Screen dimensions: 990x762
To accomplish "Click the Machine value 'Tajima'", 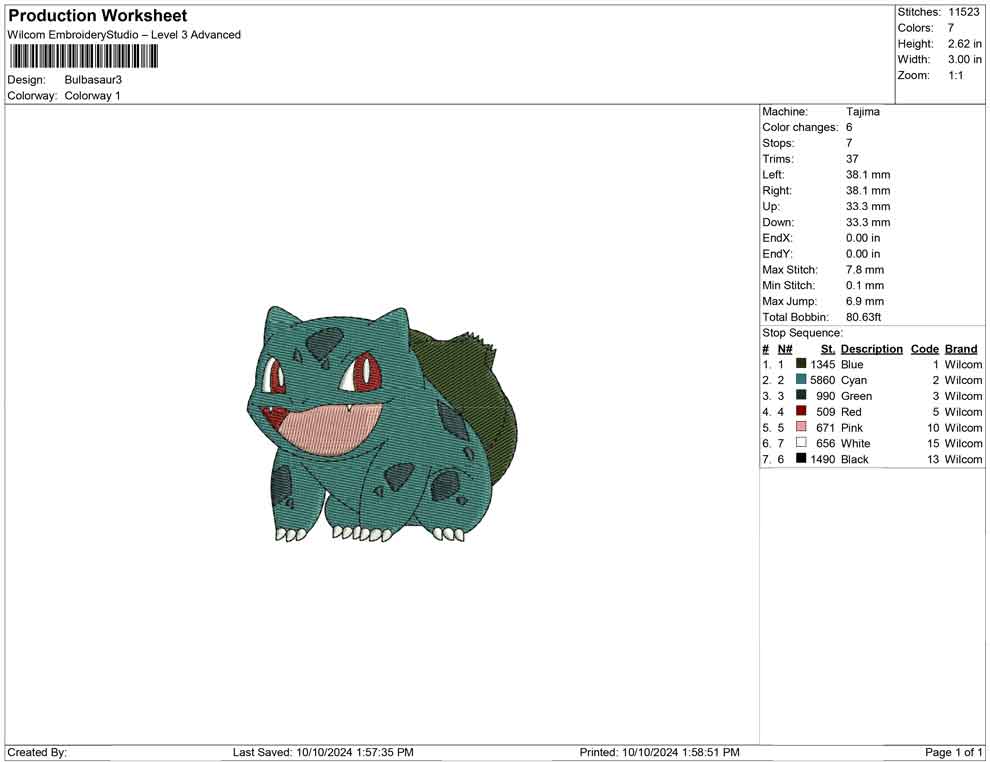I will [x=862, y=112].
